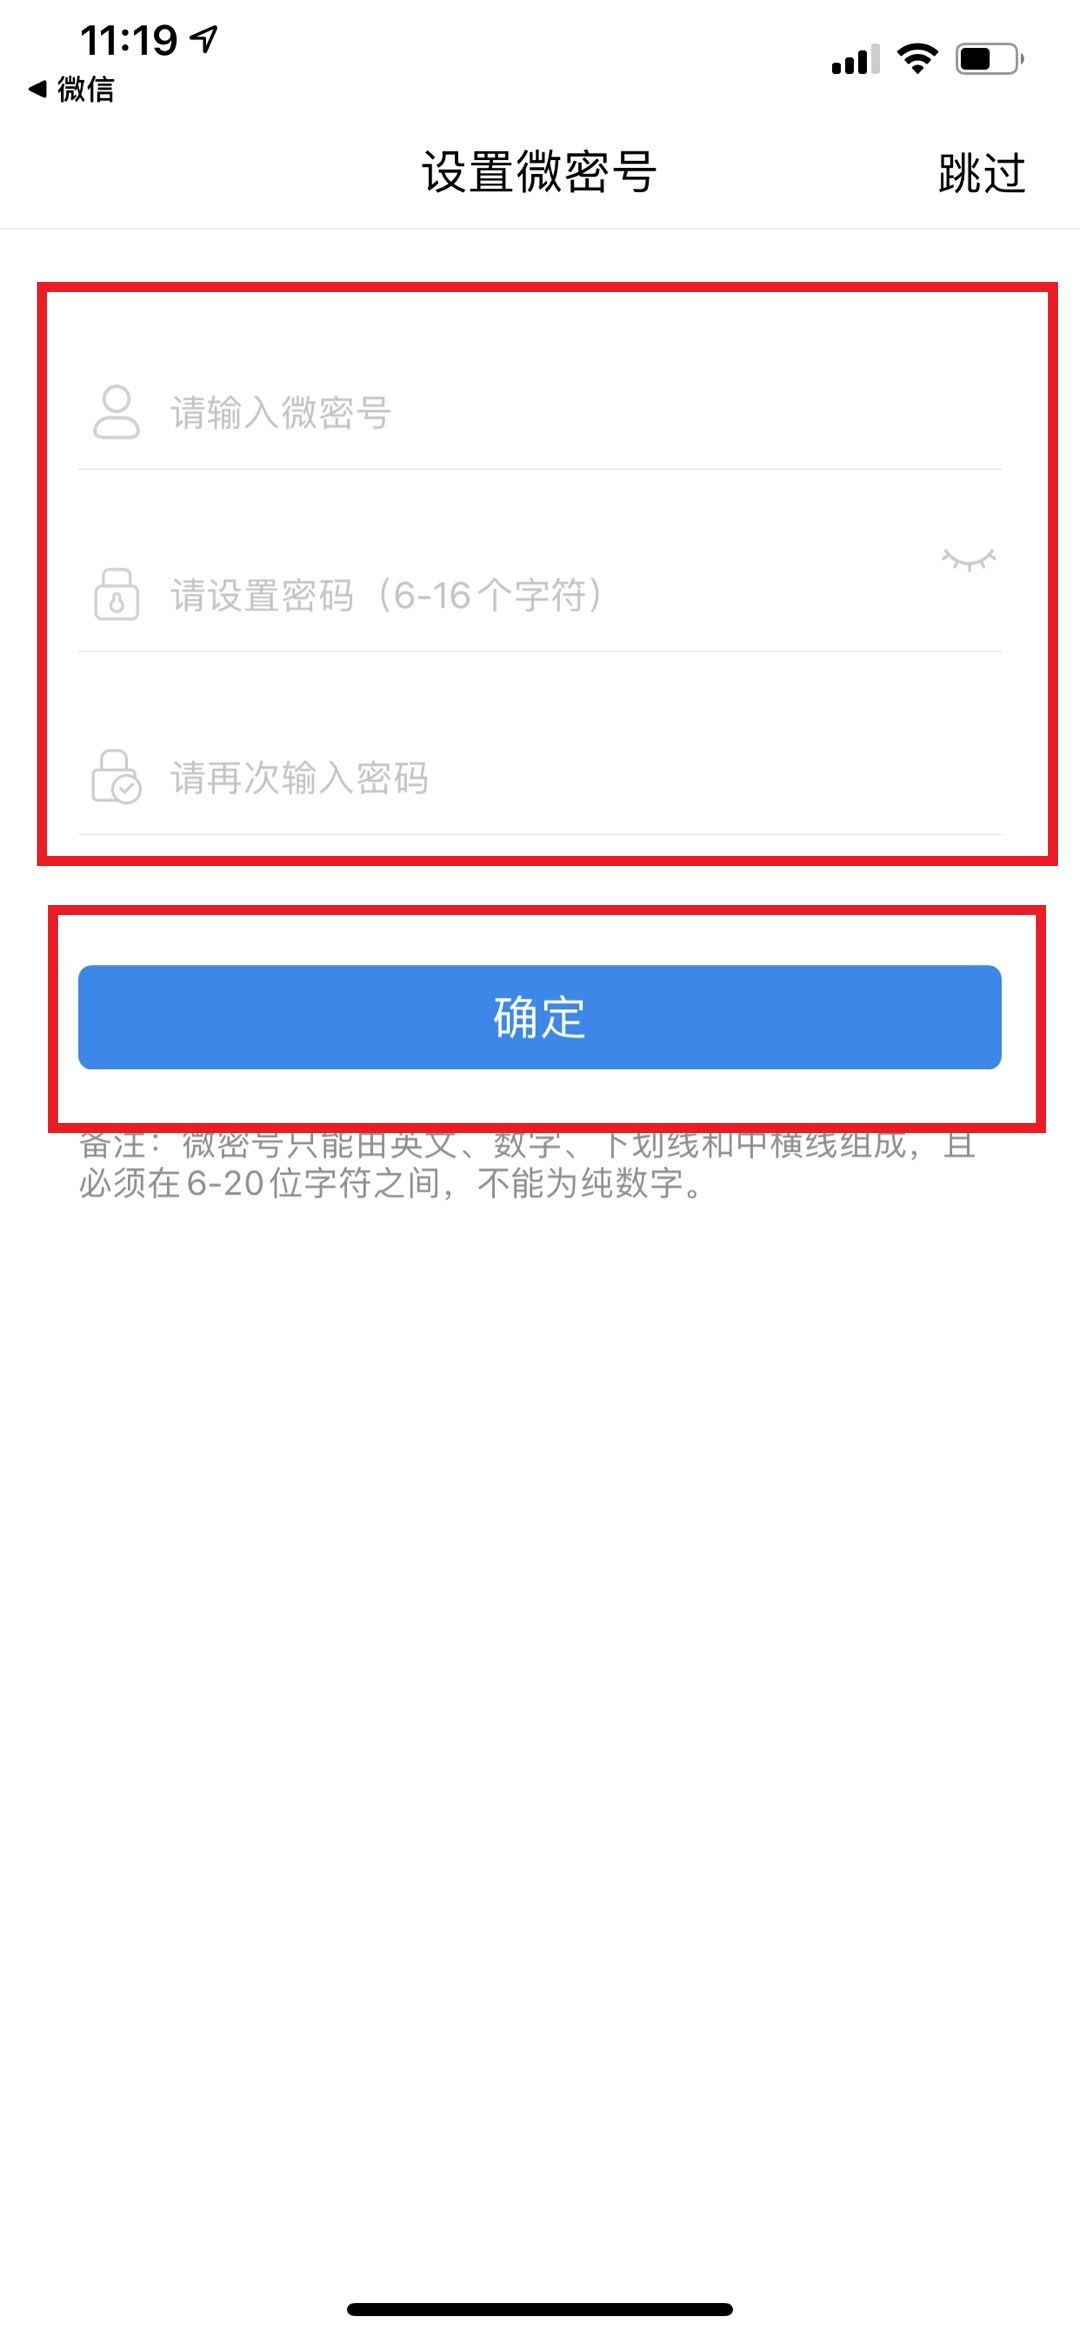
Task: Focus the 请设置密码 password field
Action: 550,595
